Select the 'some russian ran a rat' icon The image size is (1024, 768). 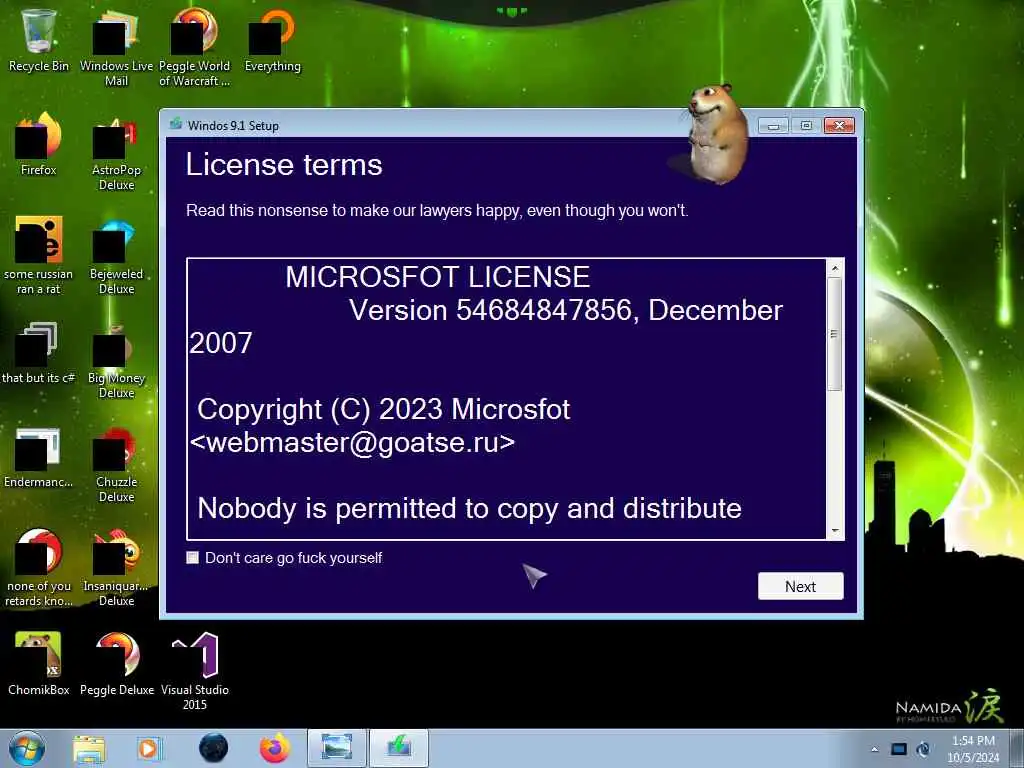click(x=39, y=255)
